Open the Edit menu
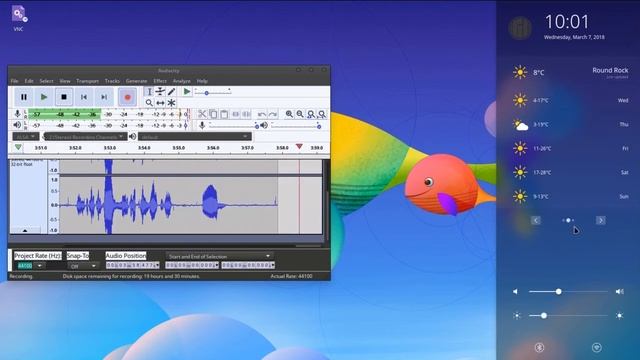640x360 pixels. coord(29,81)
